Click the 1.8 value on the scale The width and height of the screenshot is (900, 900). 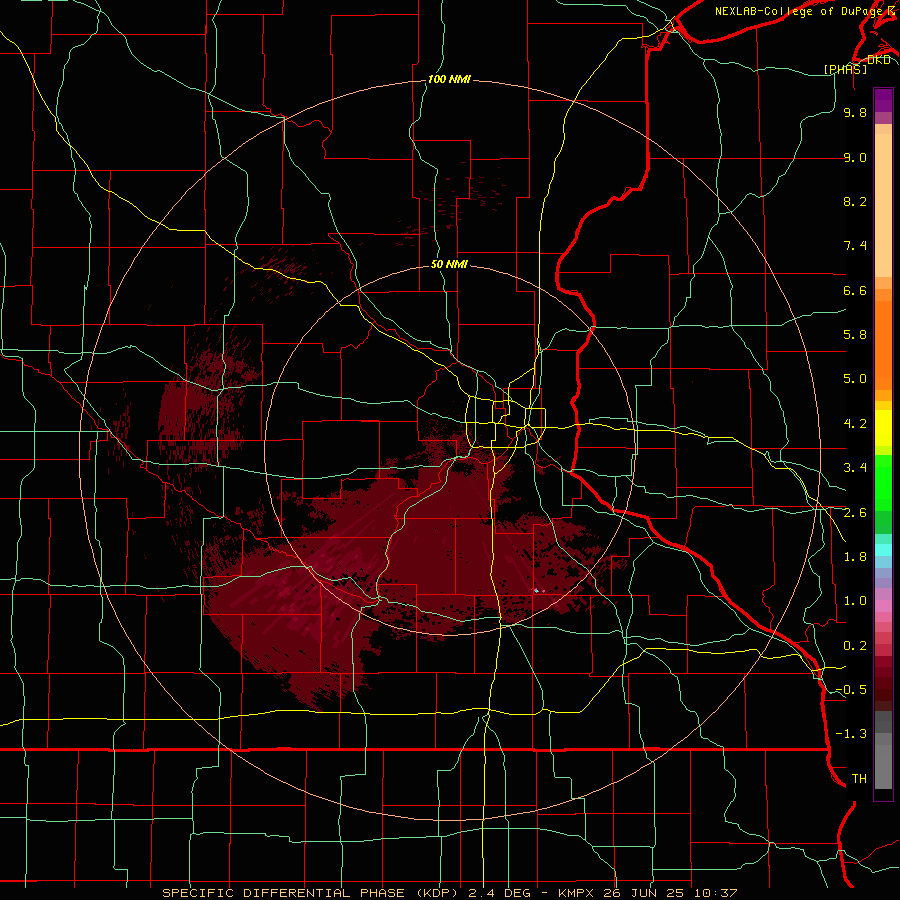coord(855,557)
